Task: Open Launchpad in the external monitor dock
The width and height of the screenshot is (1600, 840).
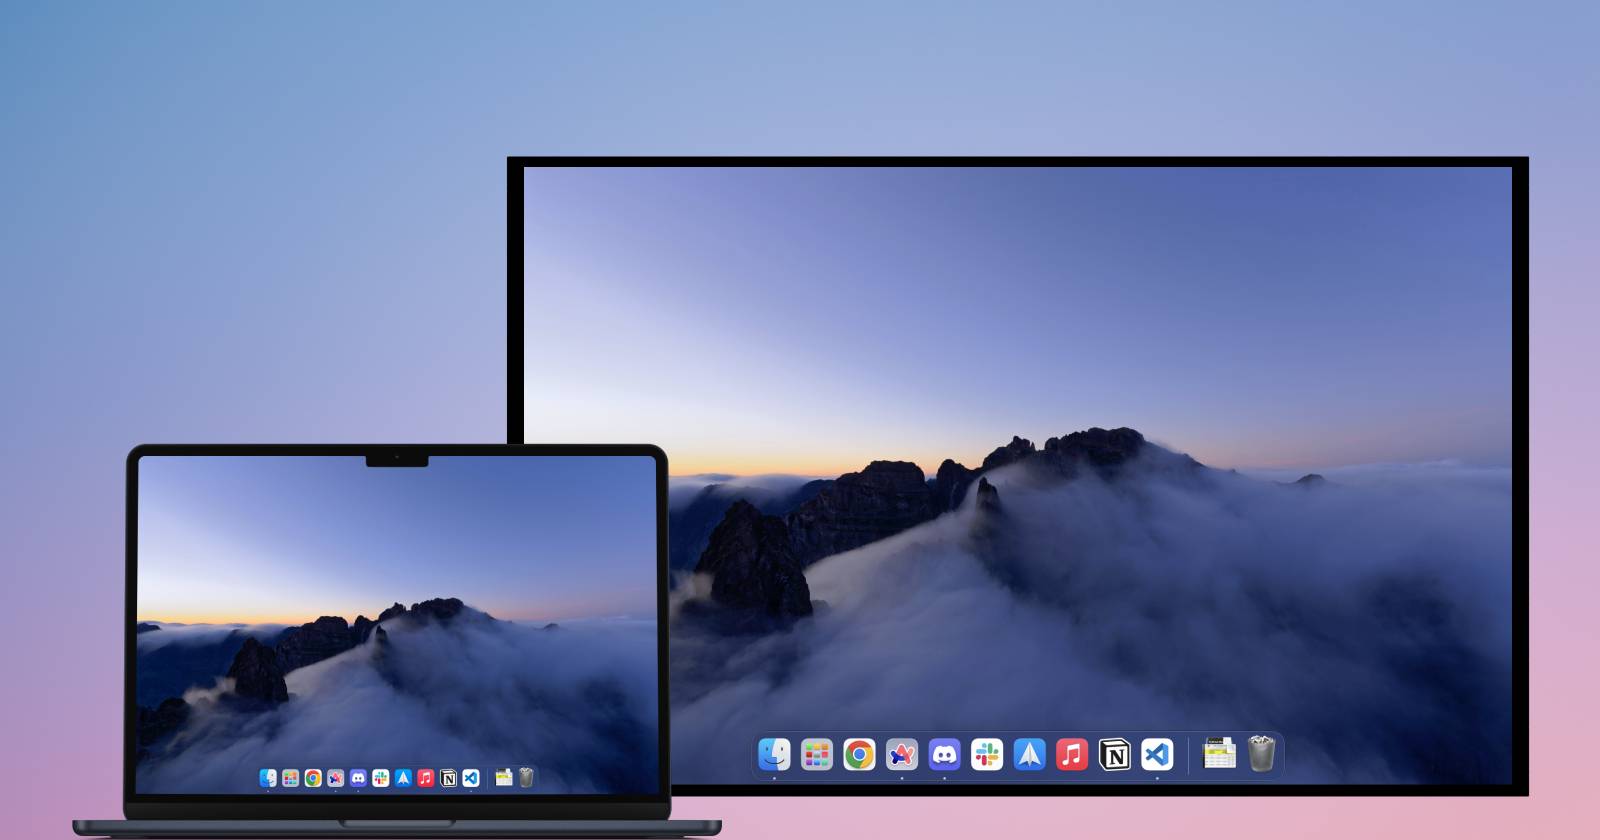Action: pyautogui.click(x=817, y=754)
